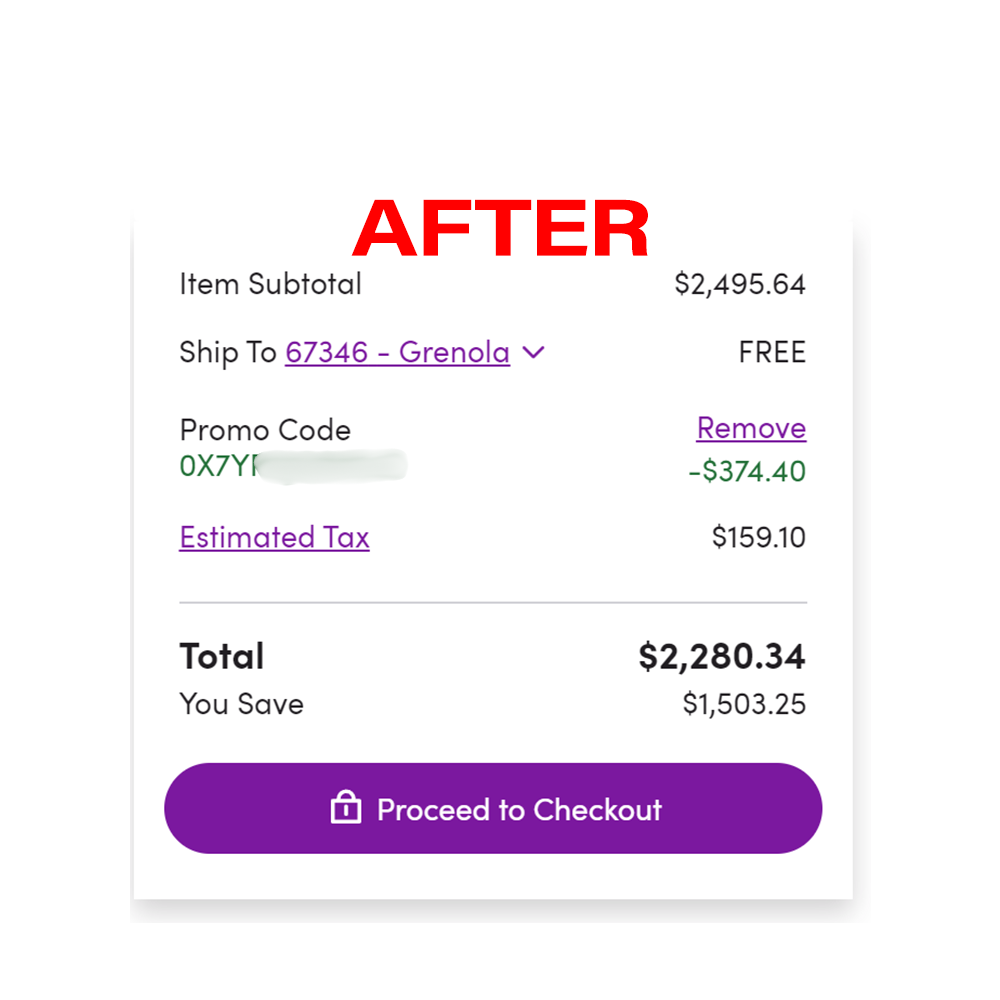The width and height of the screenshot is (1000, 1000).
Task: Click the Item Subtotal label
Action: point(270,284)
